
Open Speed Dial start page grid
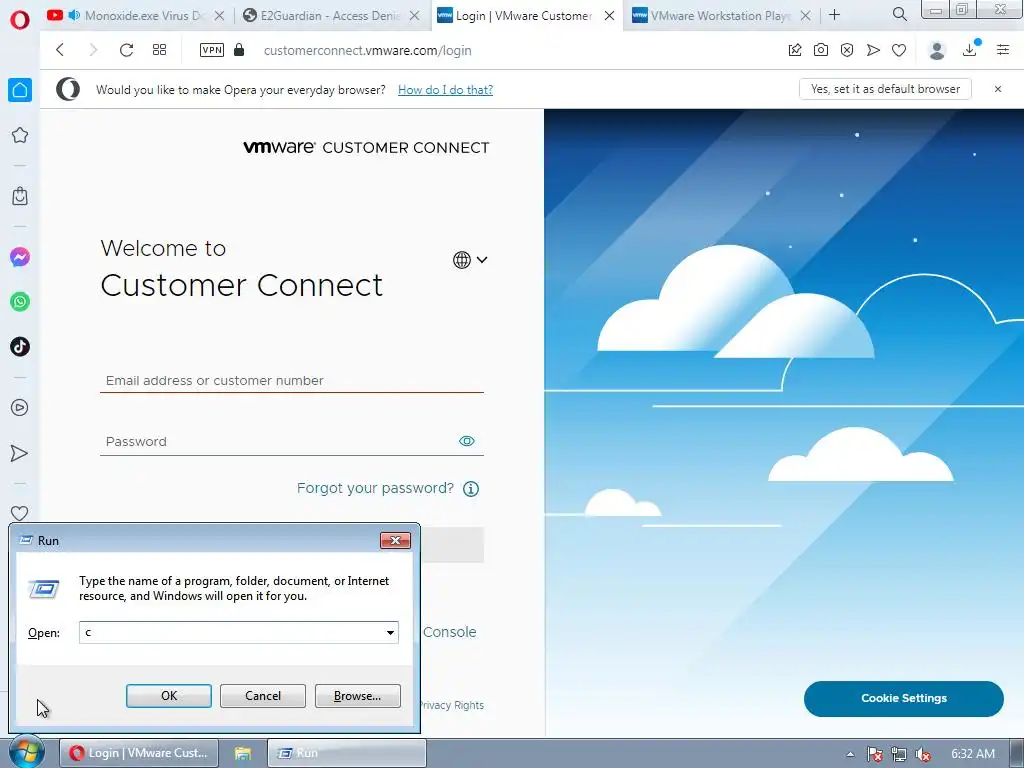(159, 50)
